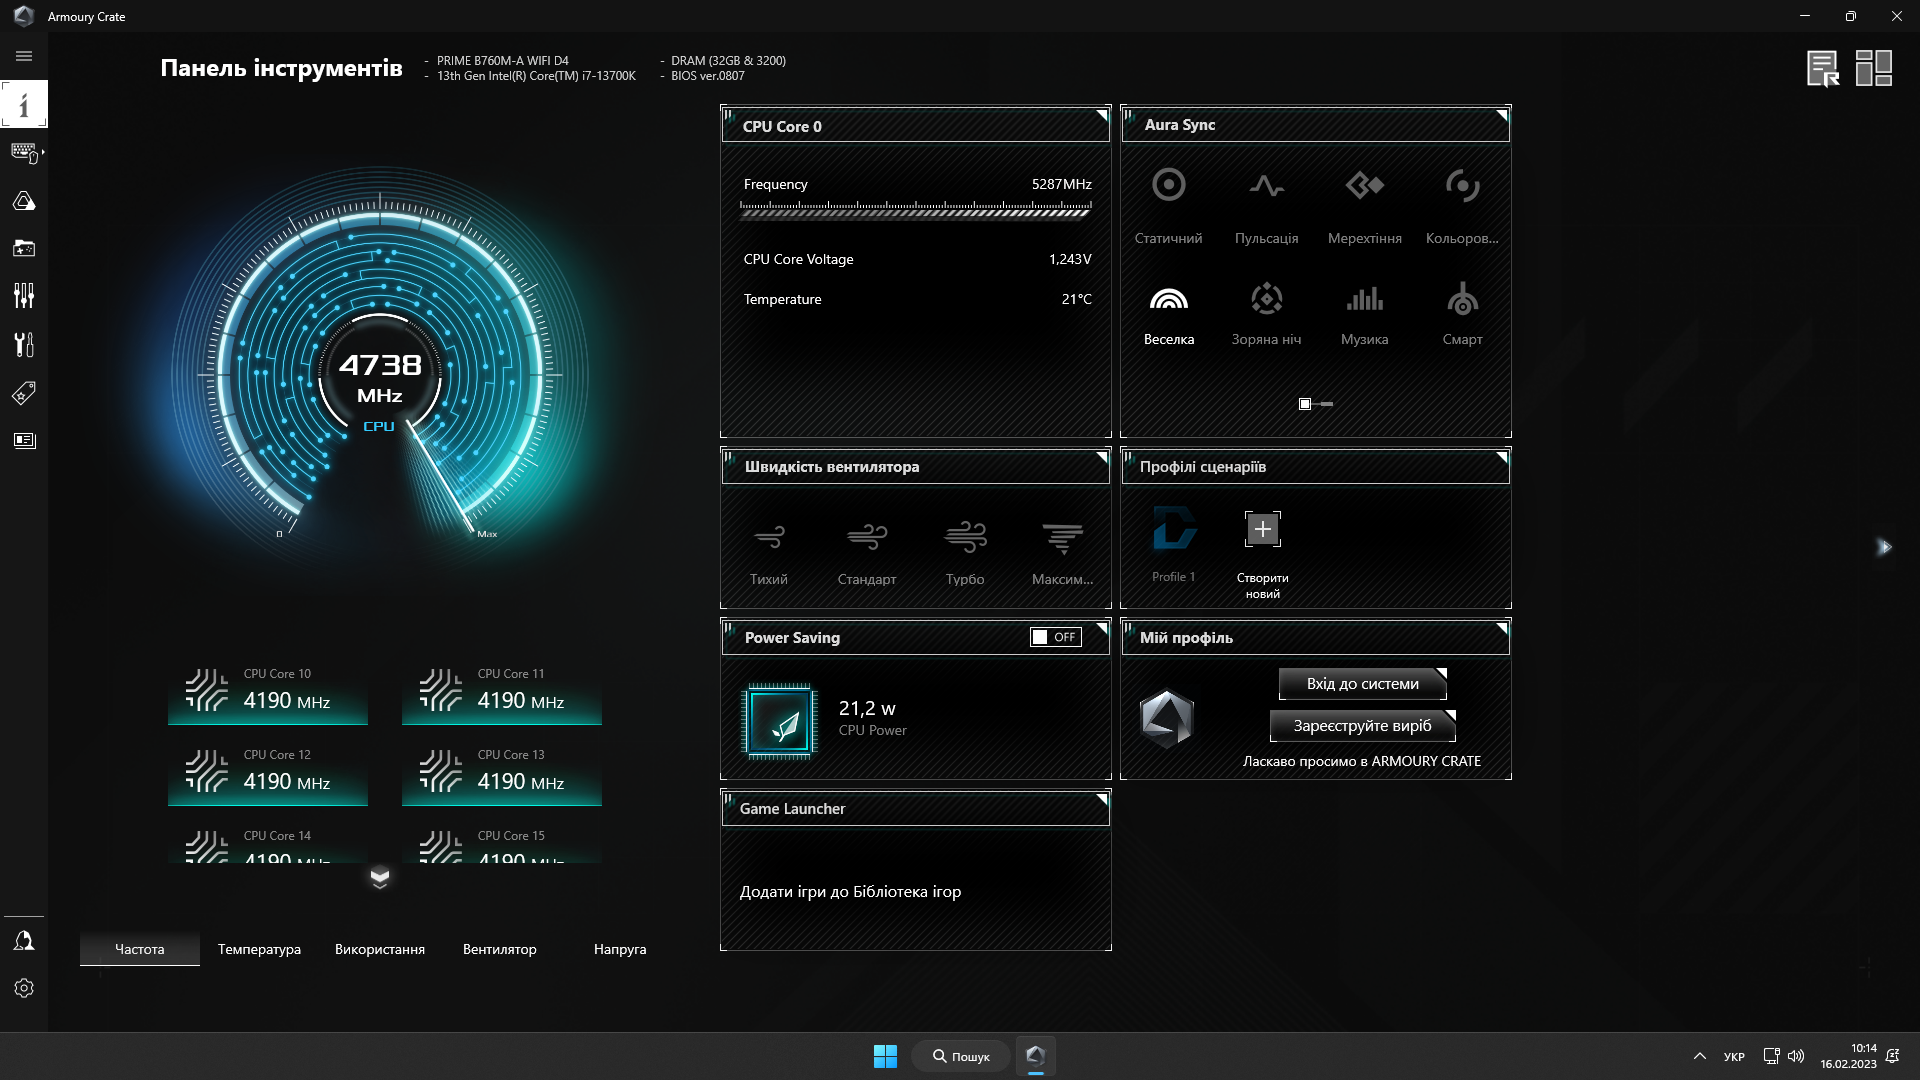This screenshot has height=1080, width=1920.
Task: Toggle the Power Saving OFF switch
Action: (1056, 637)
